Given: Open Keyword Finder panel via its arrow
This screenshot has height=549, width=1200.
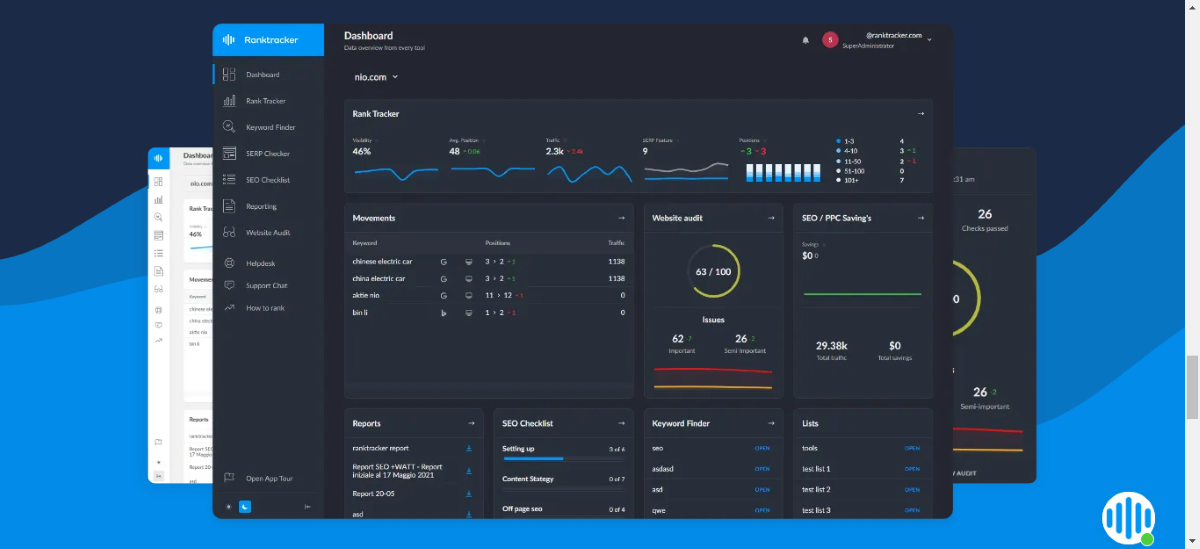Looking at the screenshot, I should (771, 424).
